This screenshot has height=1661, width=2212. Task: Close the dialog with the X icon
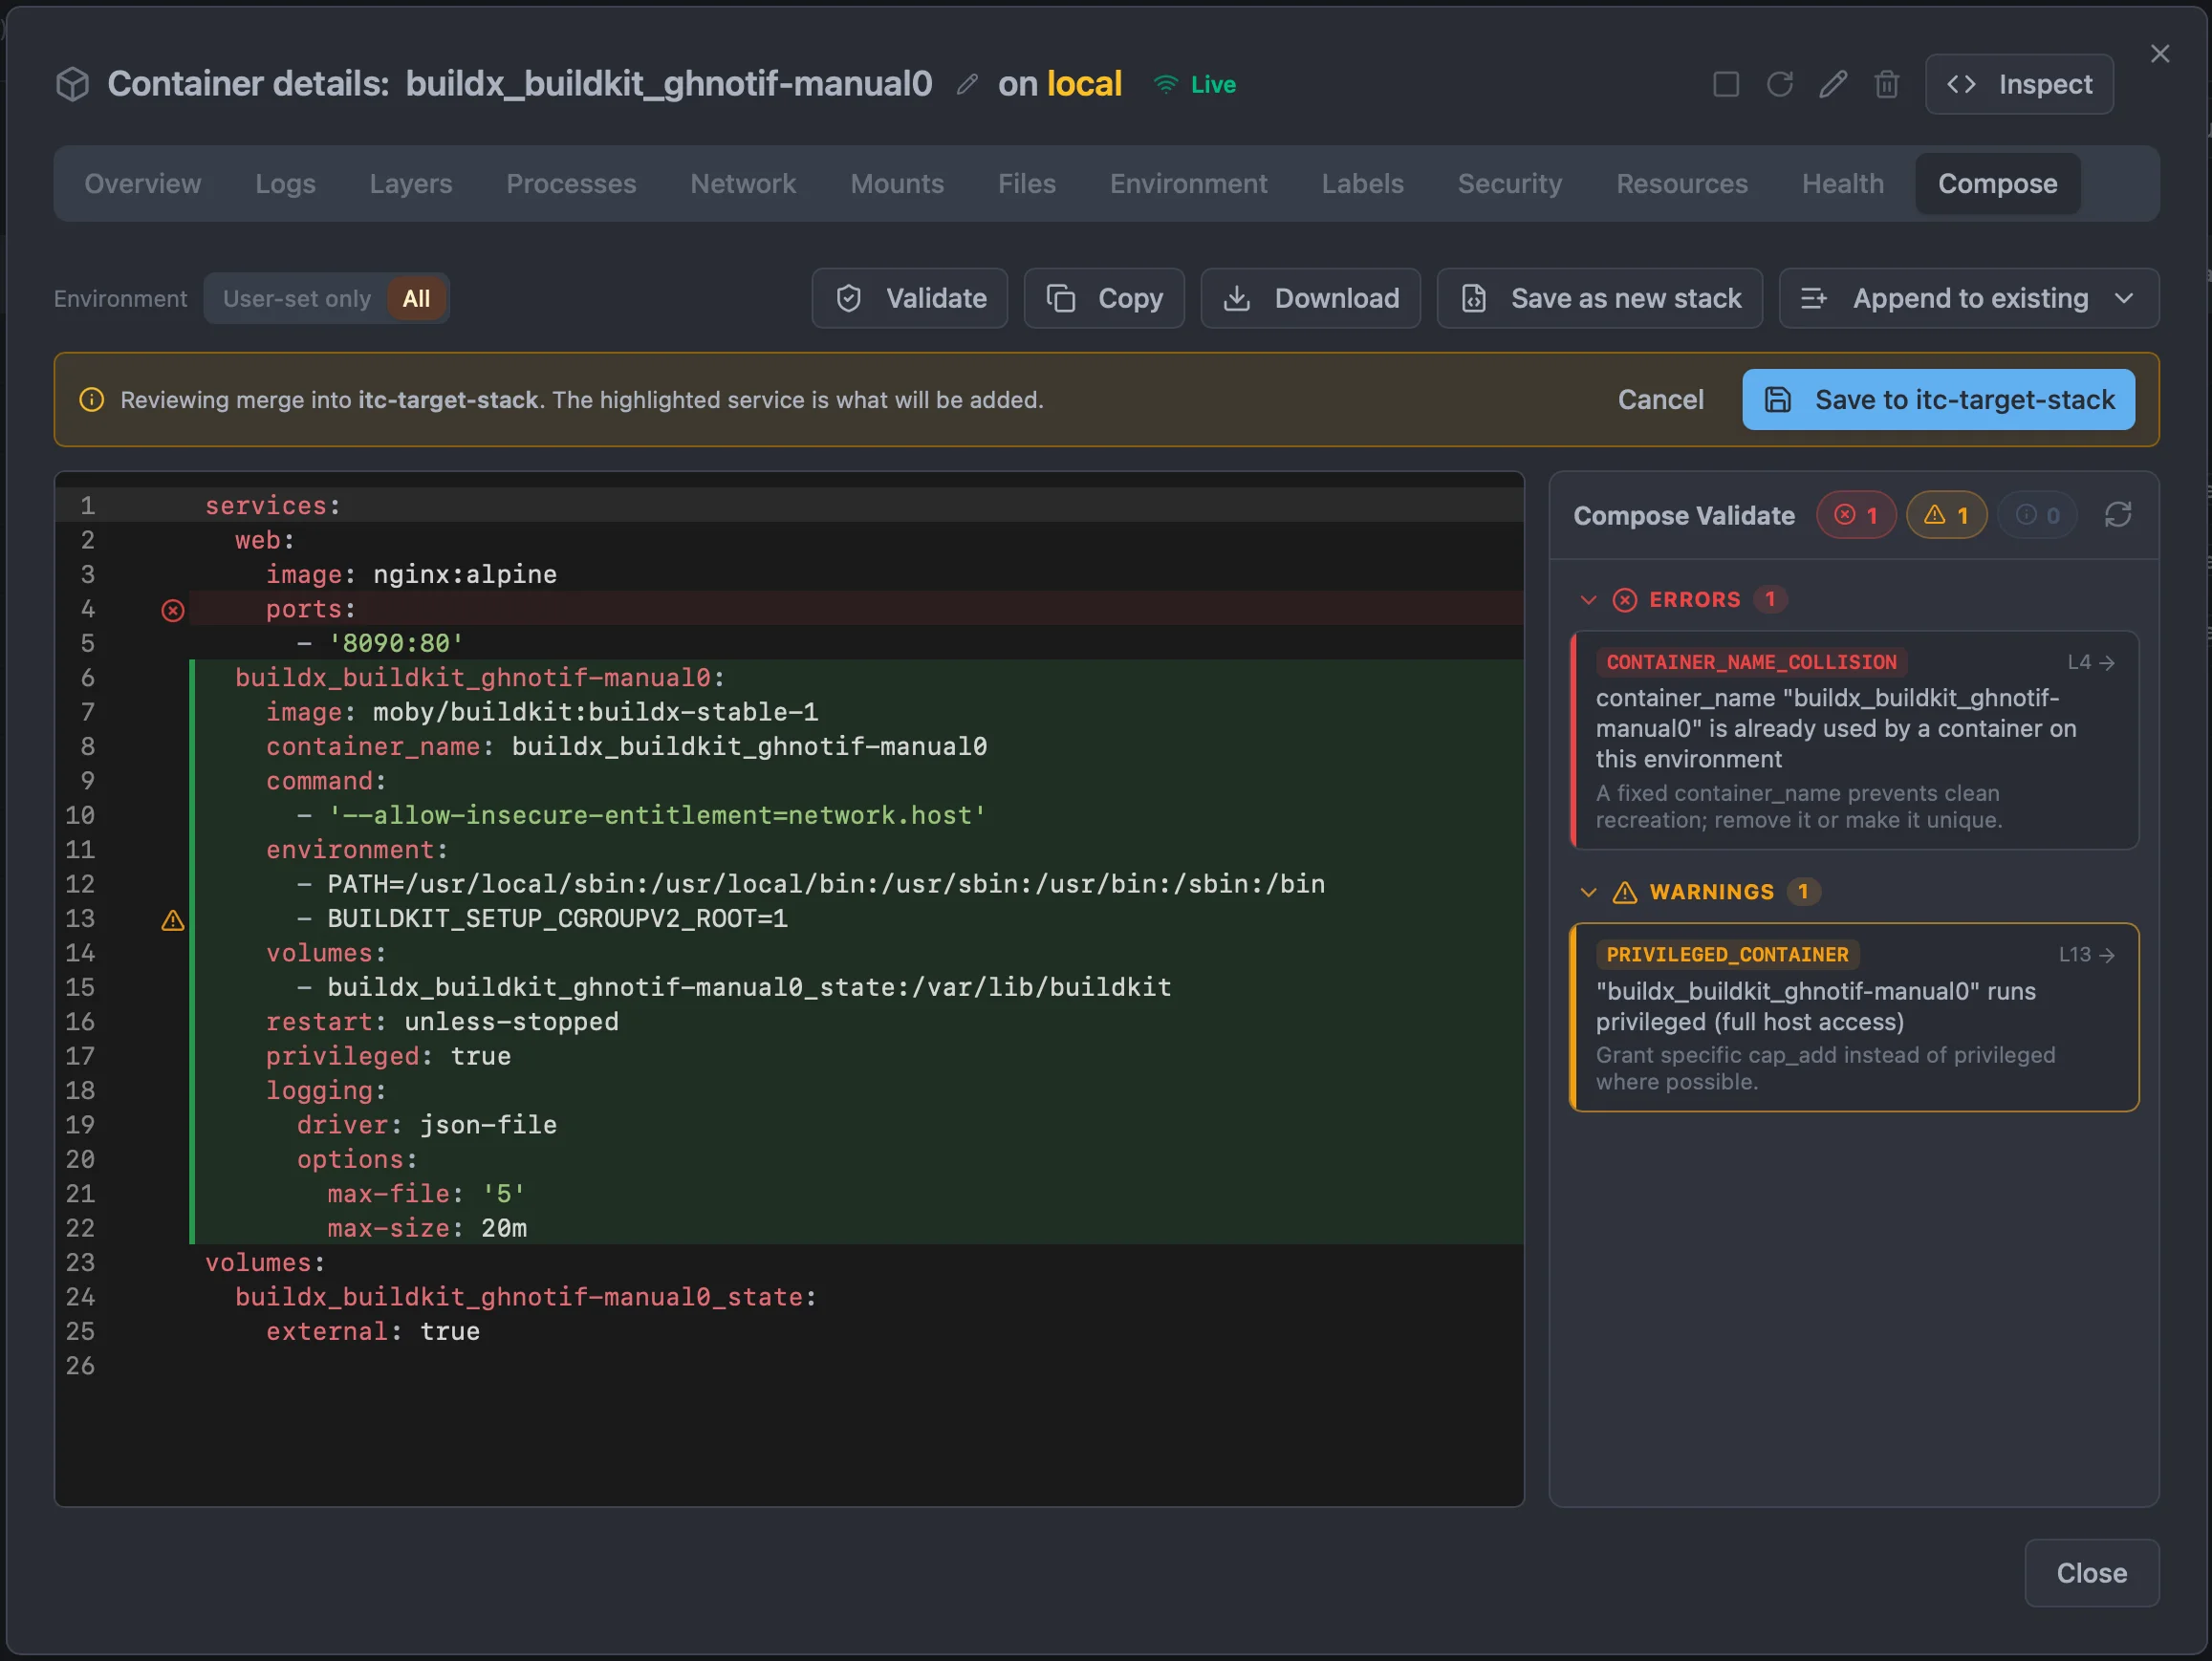tap(2160, 54)
